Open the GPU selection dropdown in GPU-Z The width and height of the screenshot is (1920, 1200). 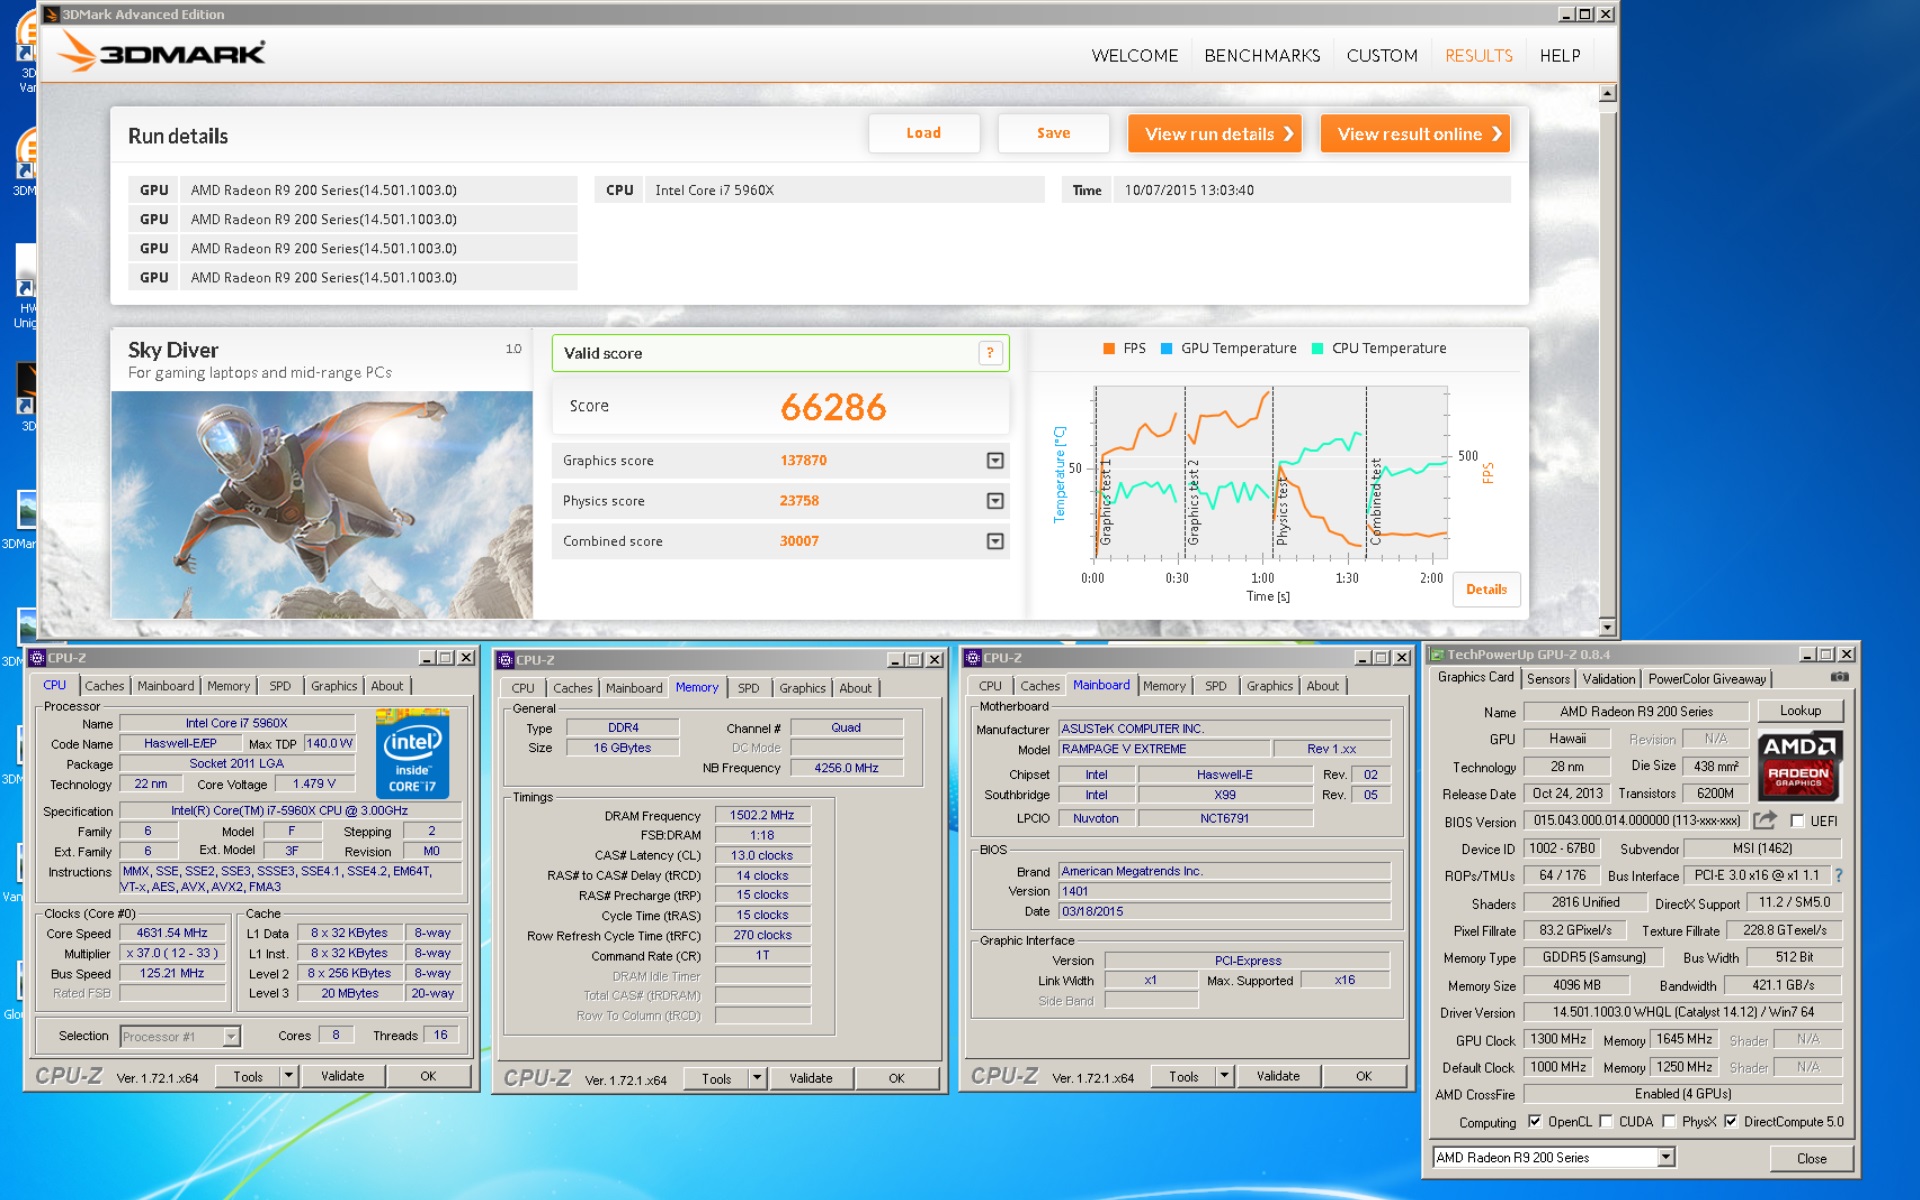(1665, 1157)
